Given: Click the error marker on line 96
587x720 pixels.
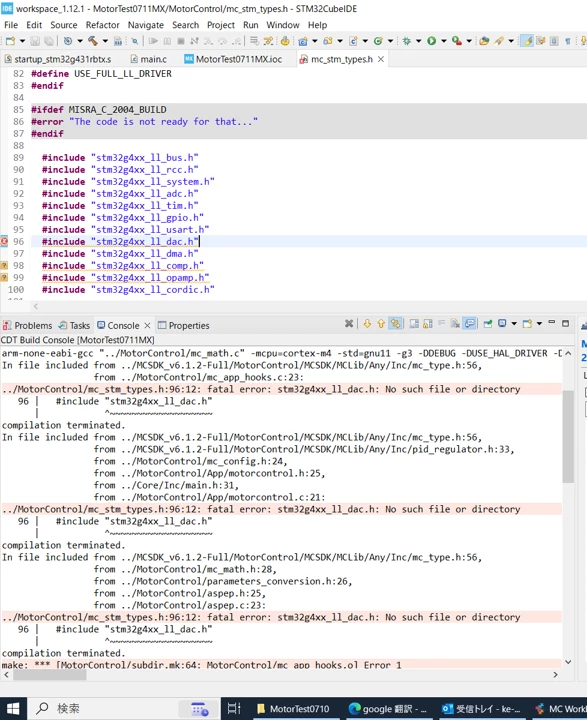Looking at the screenshot, I should 4,241.
